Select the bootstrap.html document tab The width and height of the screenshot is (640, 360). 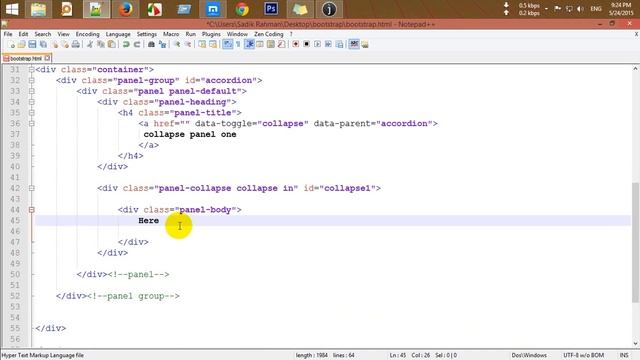[x=26, y=58]
